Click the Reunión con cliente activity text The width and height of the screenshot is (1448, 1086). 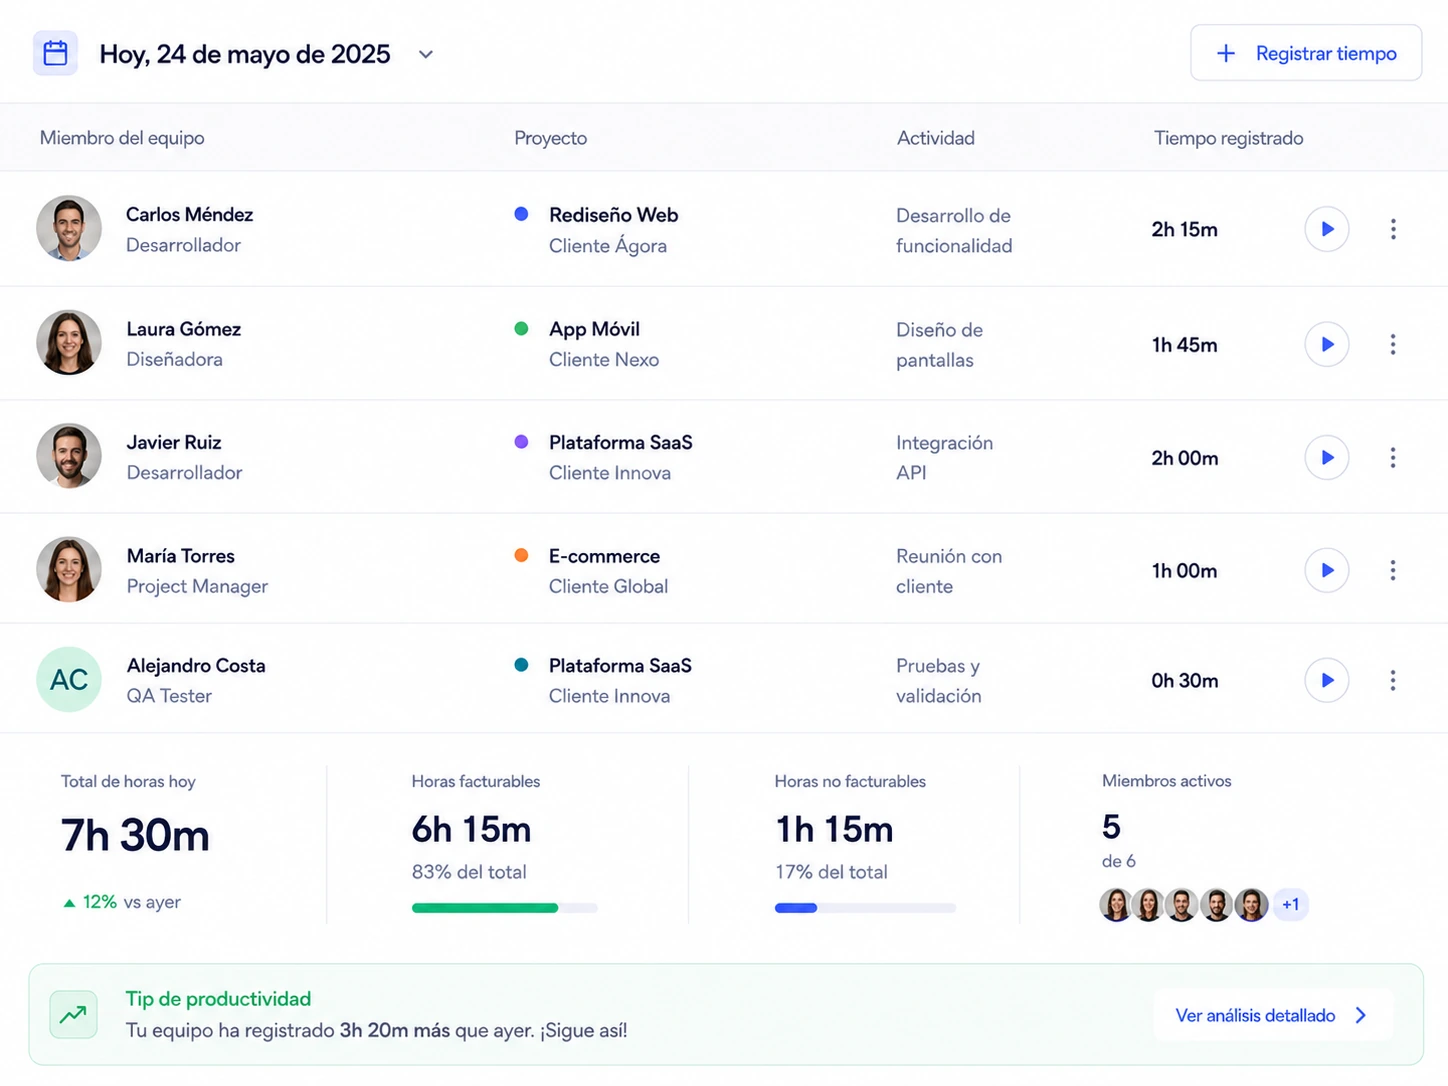[x=949, y=571]
